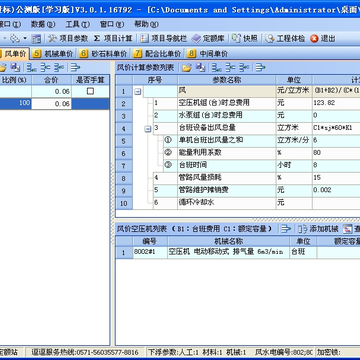Image resolution: width=360 pixels, height=360 pixels.
Task: Collapse the 台班设备出风总量 tree node
Action: point(148,129)
